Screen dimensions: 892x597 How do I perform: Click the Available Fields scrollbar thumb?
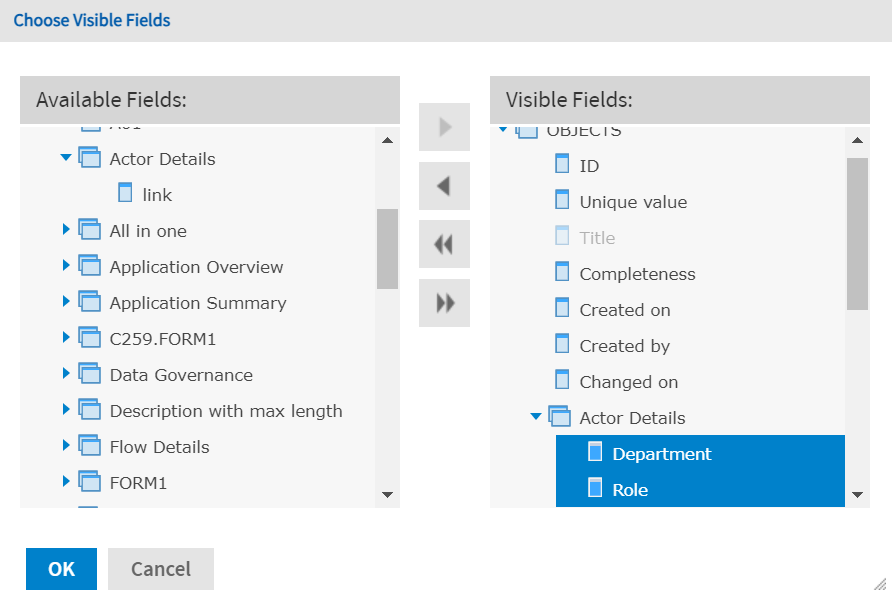387,249
